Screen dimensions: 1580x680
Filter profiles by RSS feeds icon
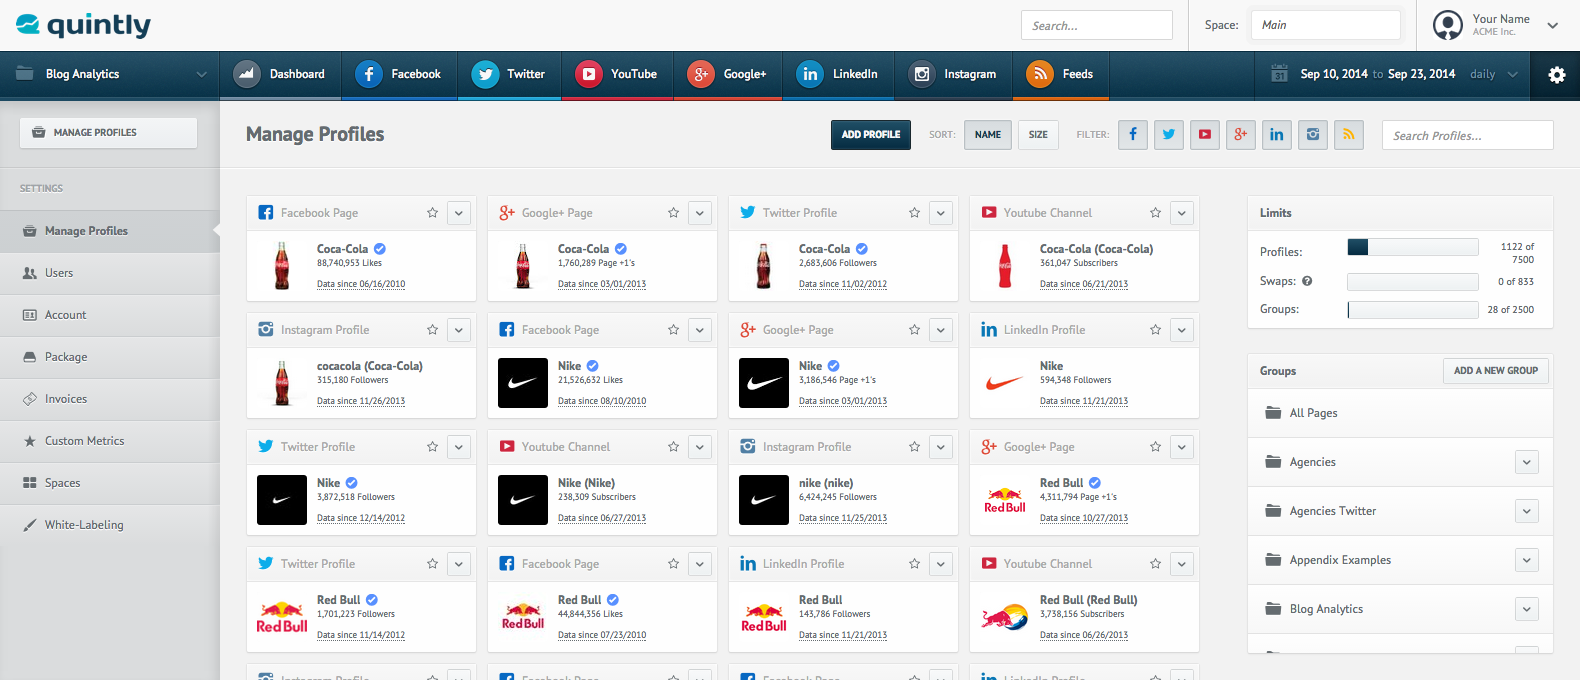(1349, 135)
